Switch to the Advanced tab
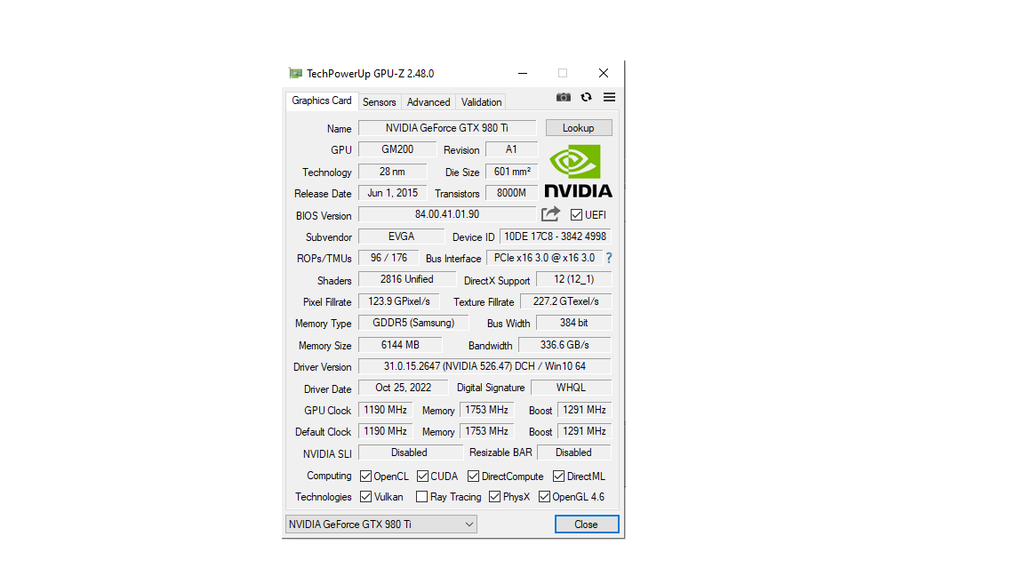 (x=428, y=102)
